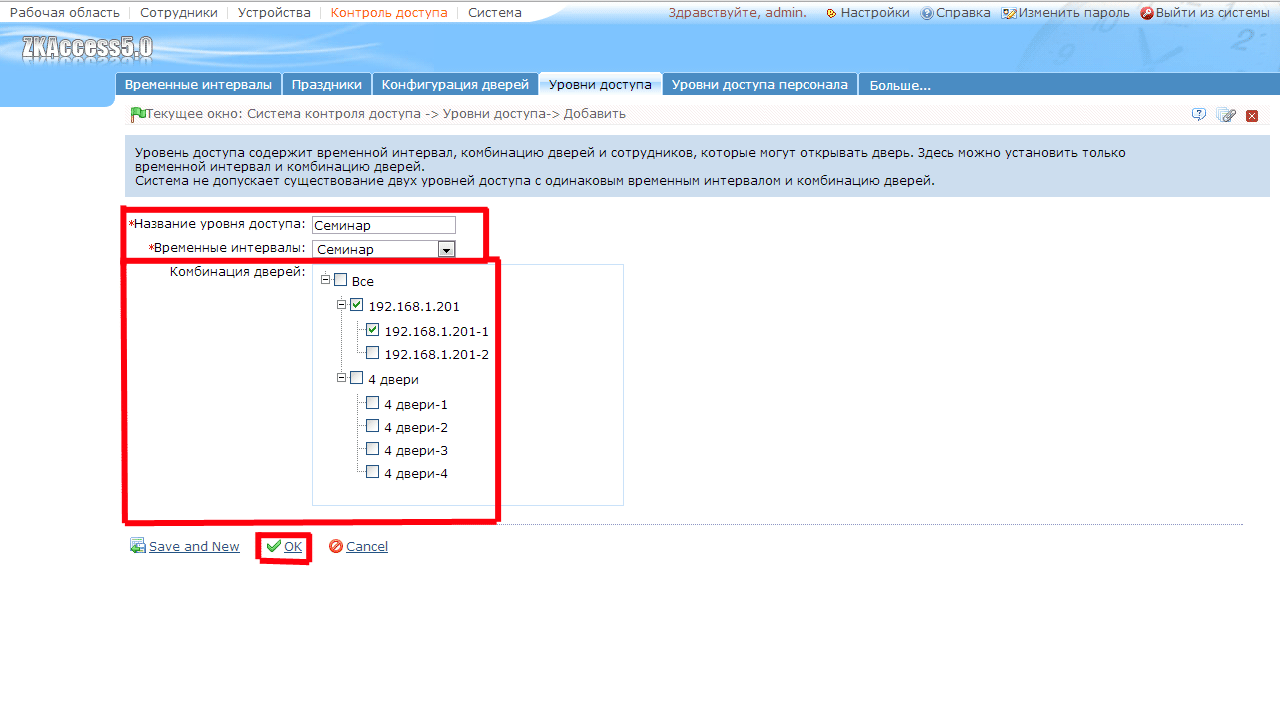Click the red close icon in breadcrumb bar
1280x711 pixels.
click(x=1252, y=116)
